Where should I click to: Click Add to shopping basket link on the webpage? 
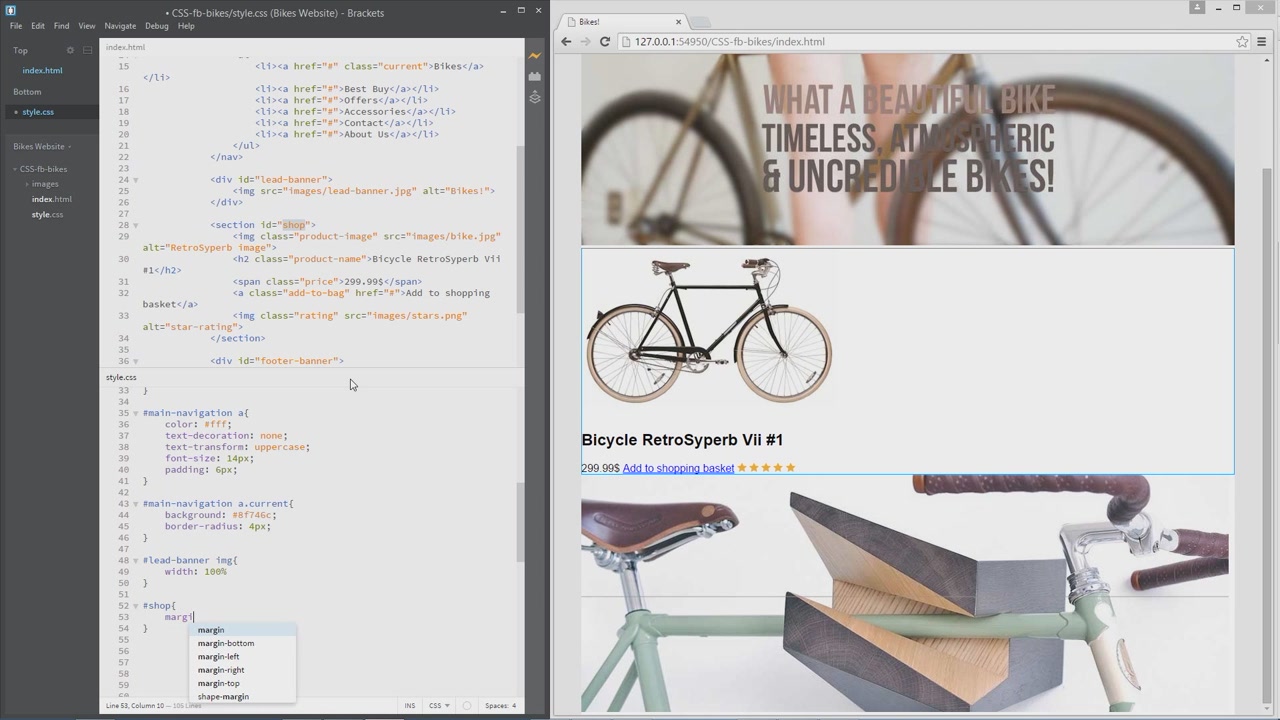click(678, 468)
